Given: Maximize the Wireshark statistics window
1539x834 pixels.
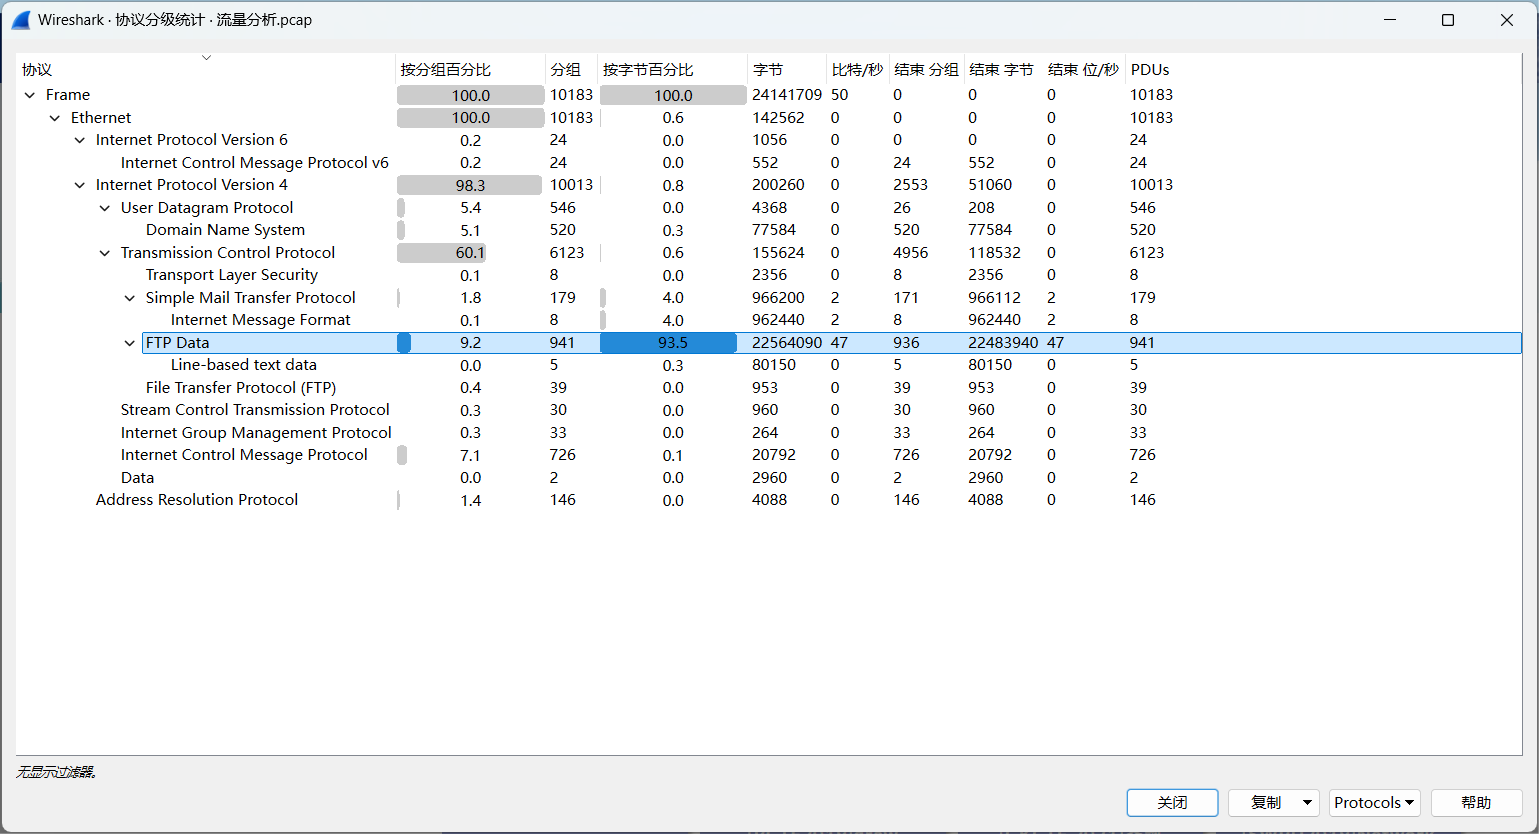Looking at the screenshot, I should coord(1448,20).
